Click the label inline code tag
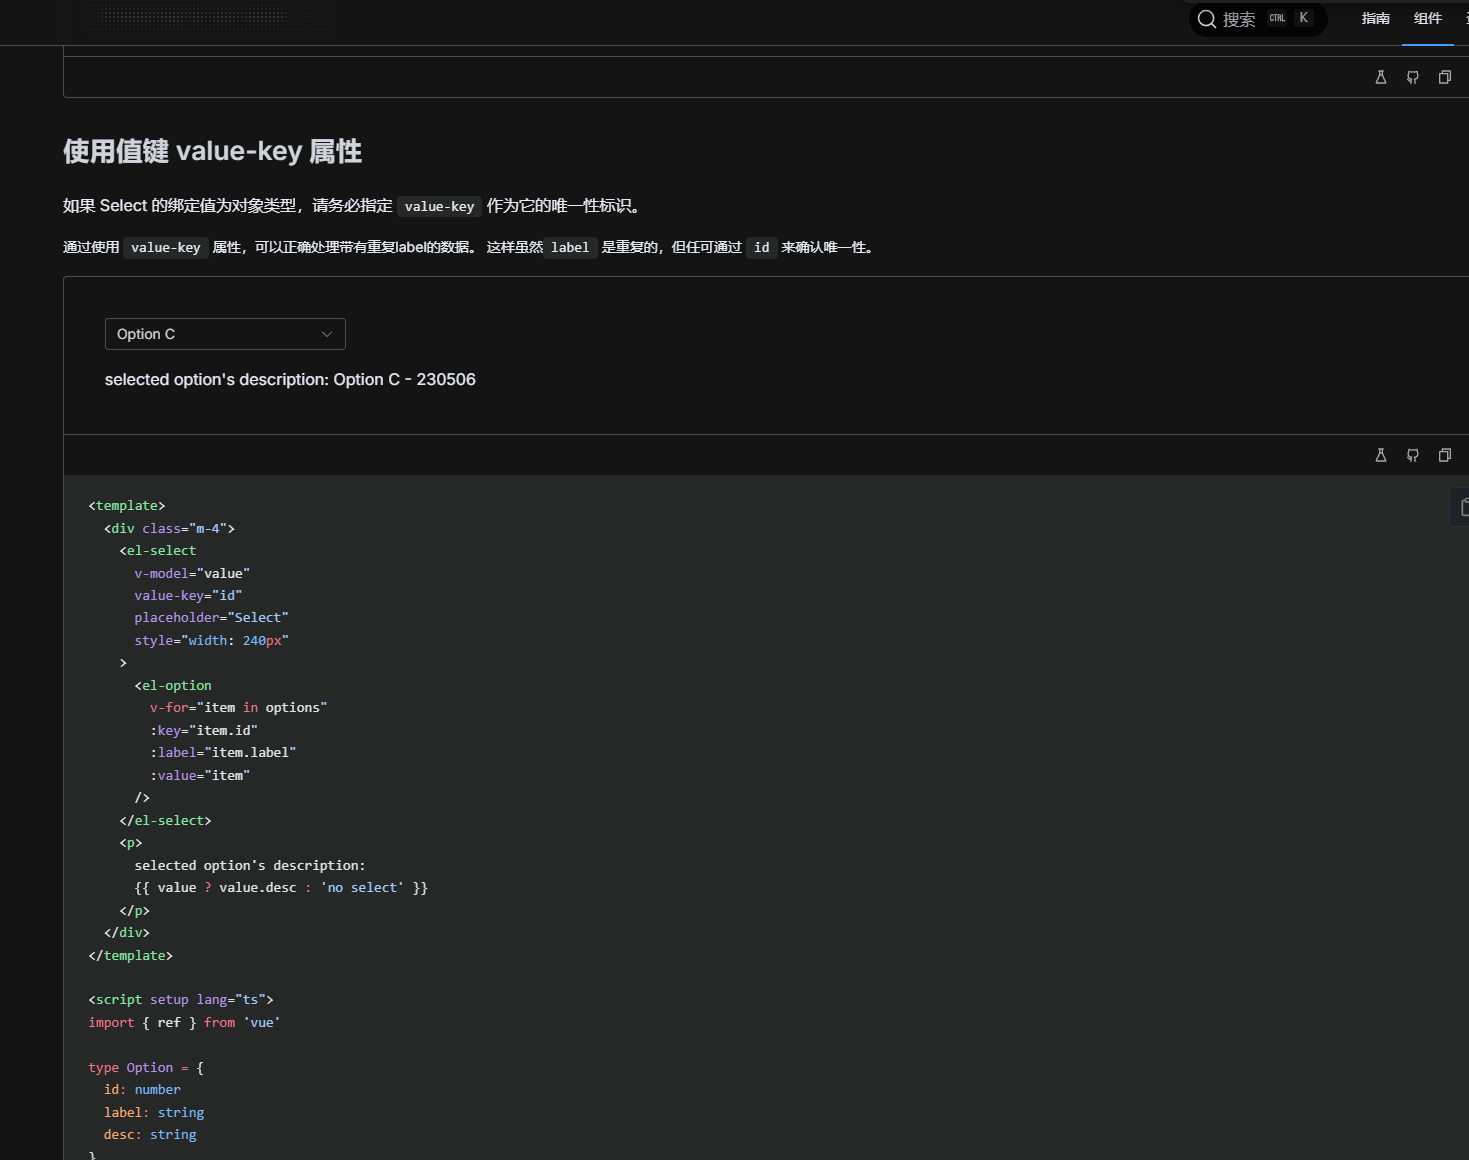The image size is (1469, 1160). [569, 247]
